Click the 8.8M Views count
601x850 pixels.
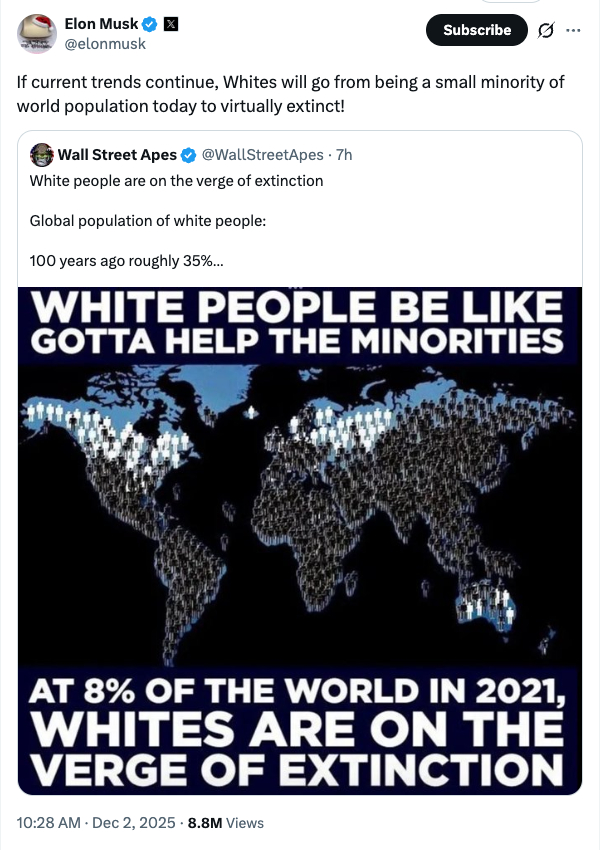(x=226, y=822)
